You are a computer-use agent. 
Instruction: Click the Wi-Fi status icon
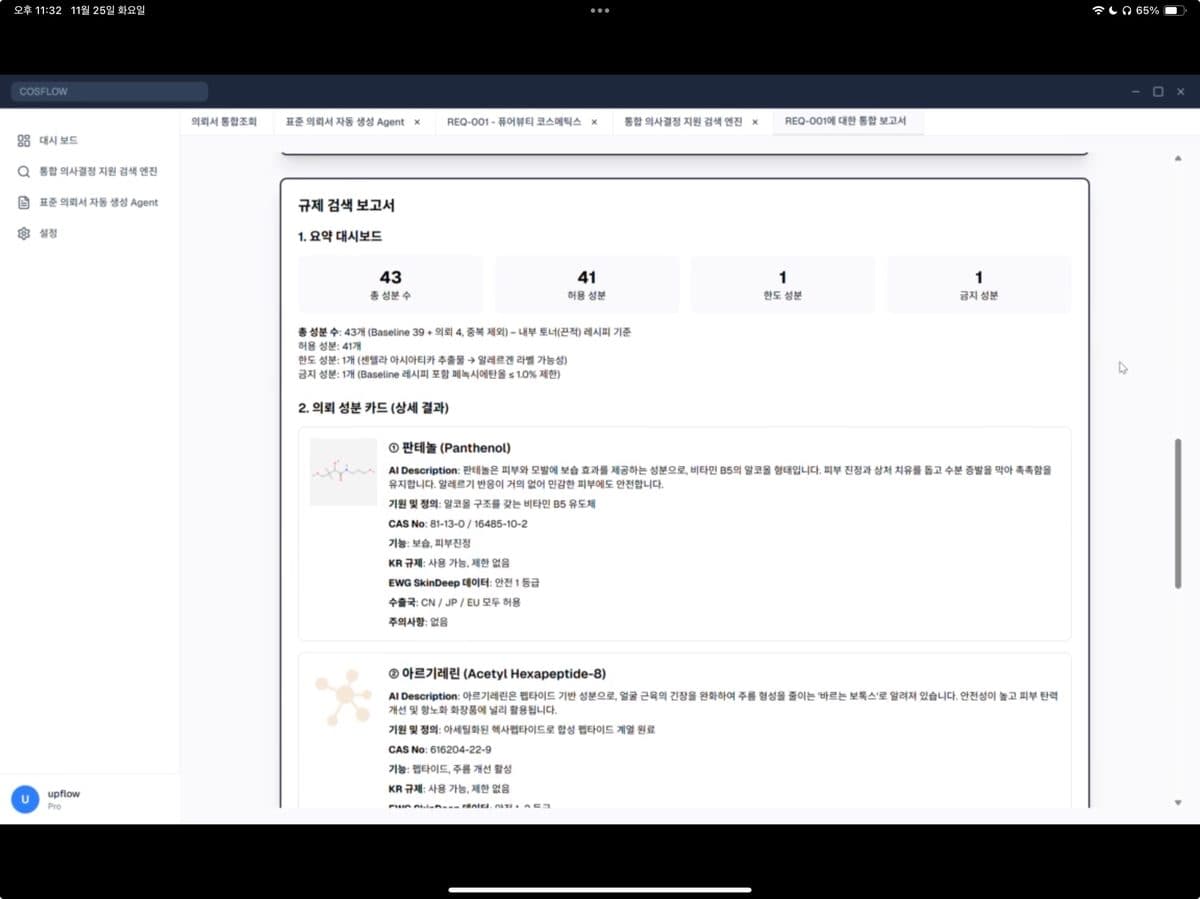coord(1098,10)
